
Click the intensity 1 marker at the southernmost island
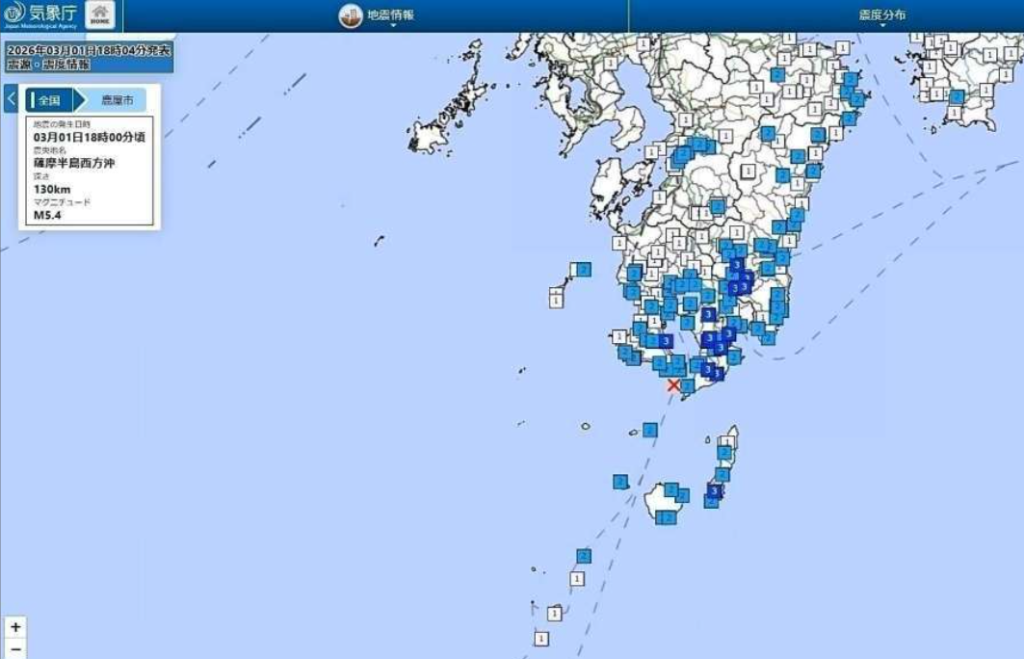coord(541,638)
